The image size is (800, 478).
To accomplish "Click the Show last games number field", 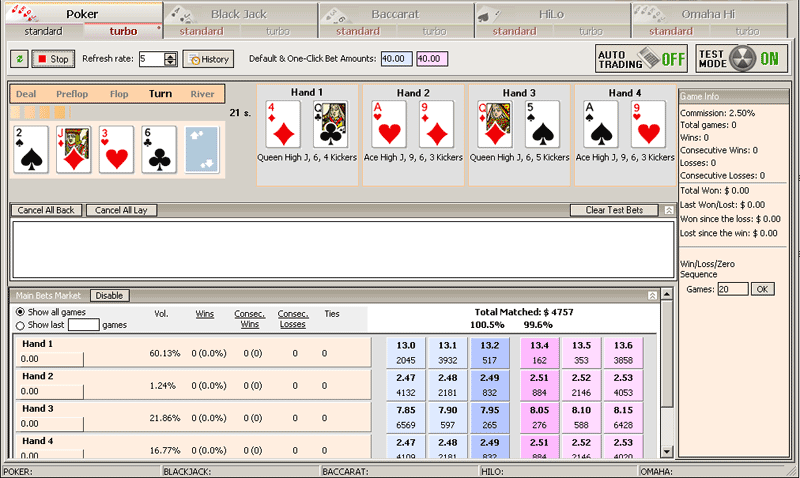I will pos(84,325).
